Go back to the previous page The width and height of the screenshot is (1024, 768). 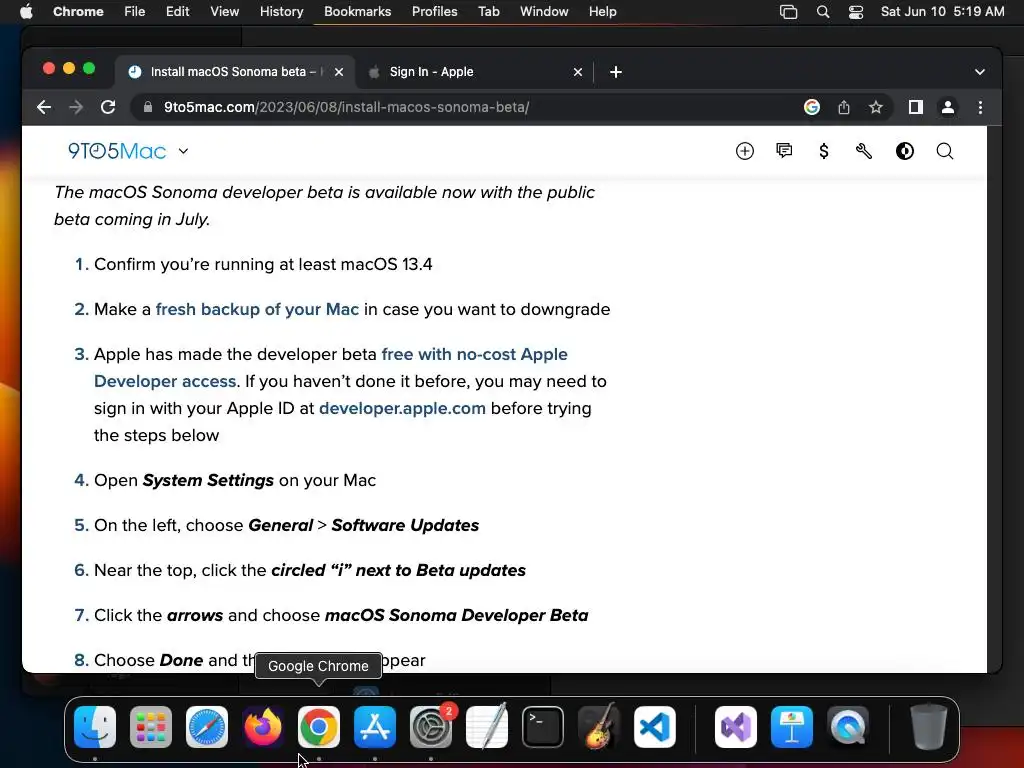point(44,107)
